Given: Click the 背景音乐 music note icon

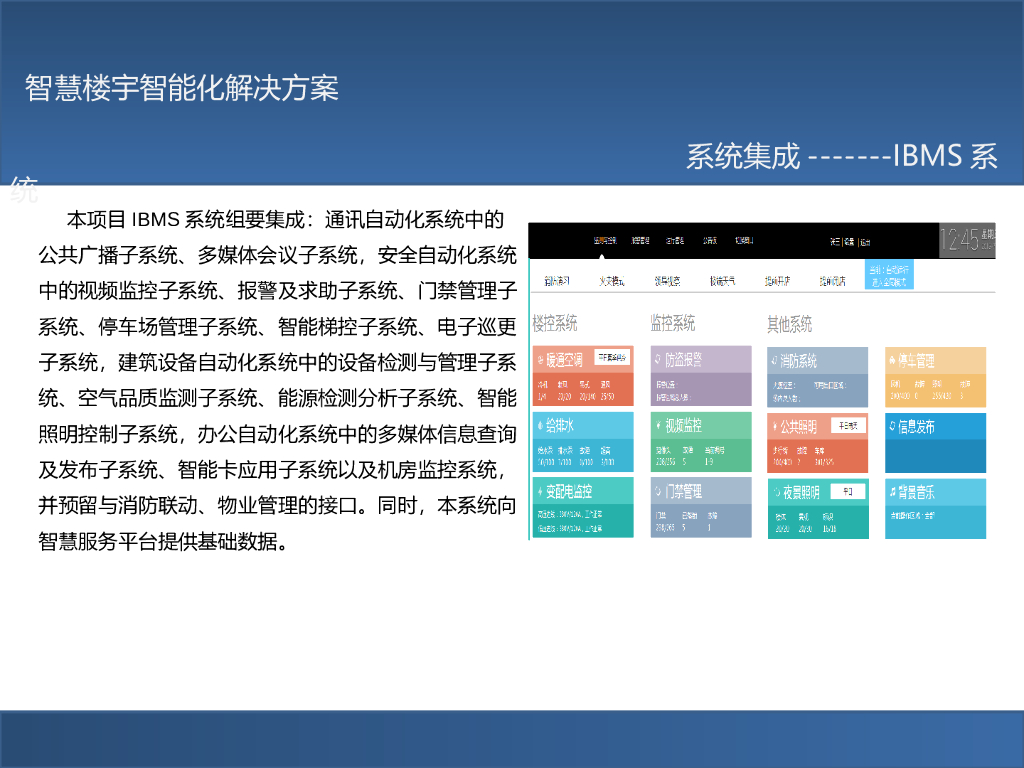Looking at the screenshot, I should (892, 490).
